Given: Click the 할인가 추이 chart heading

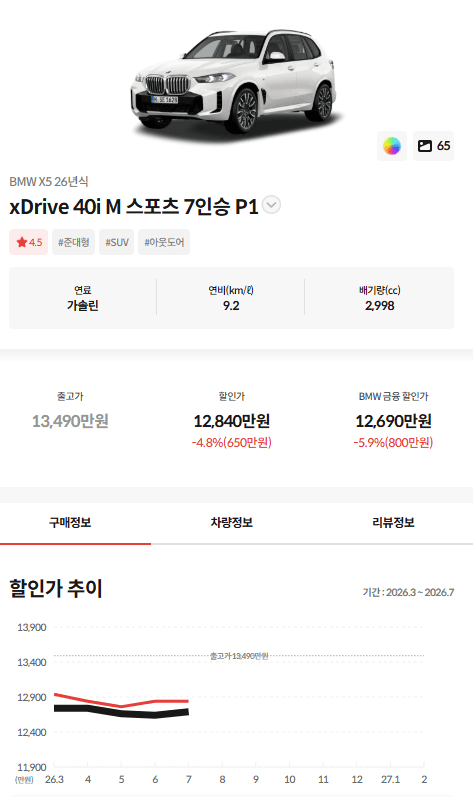Looking at the screenshot, I should pyautogui.click(x=56, y=589).
